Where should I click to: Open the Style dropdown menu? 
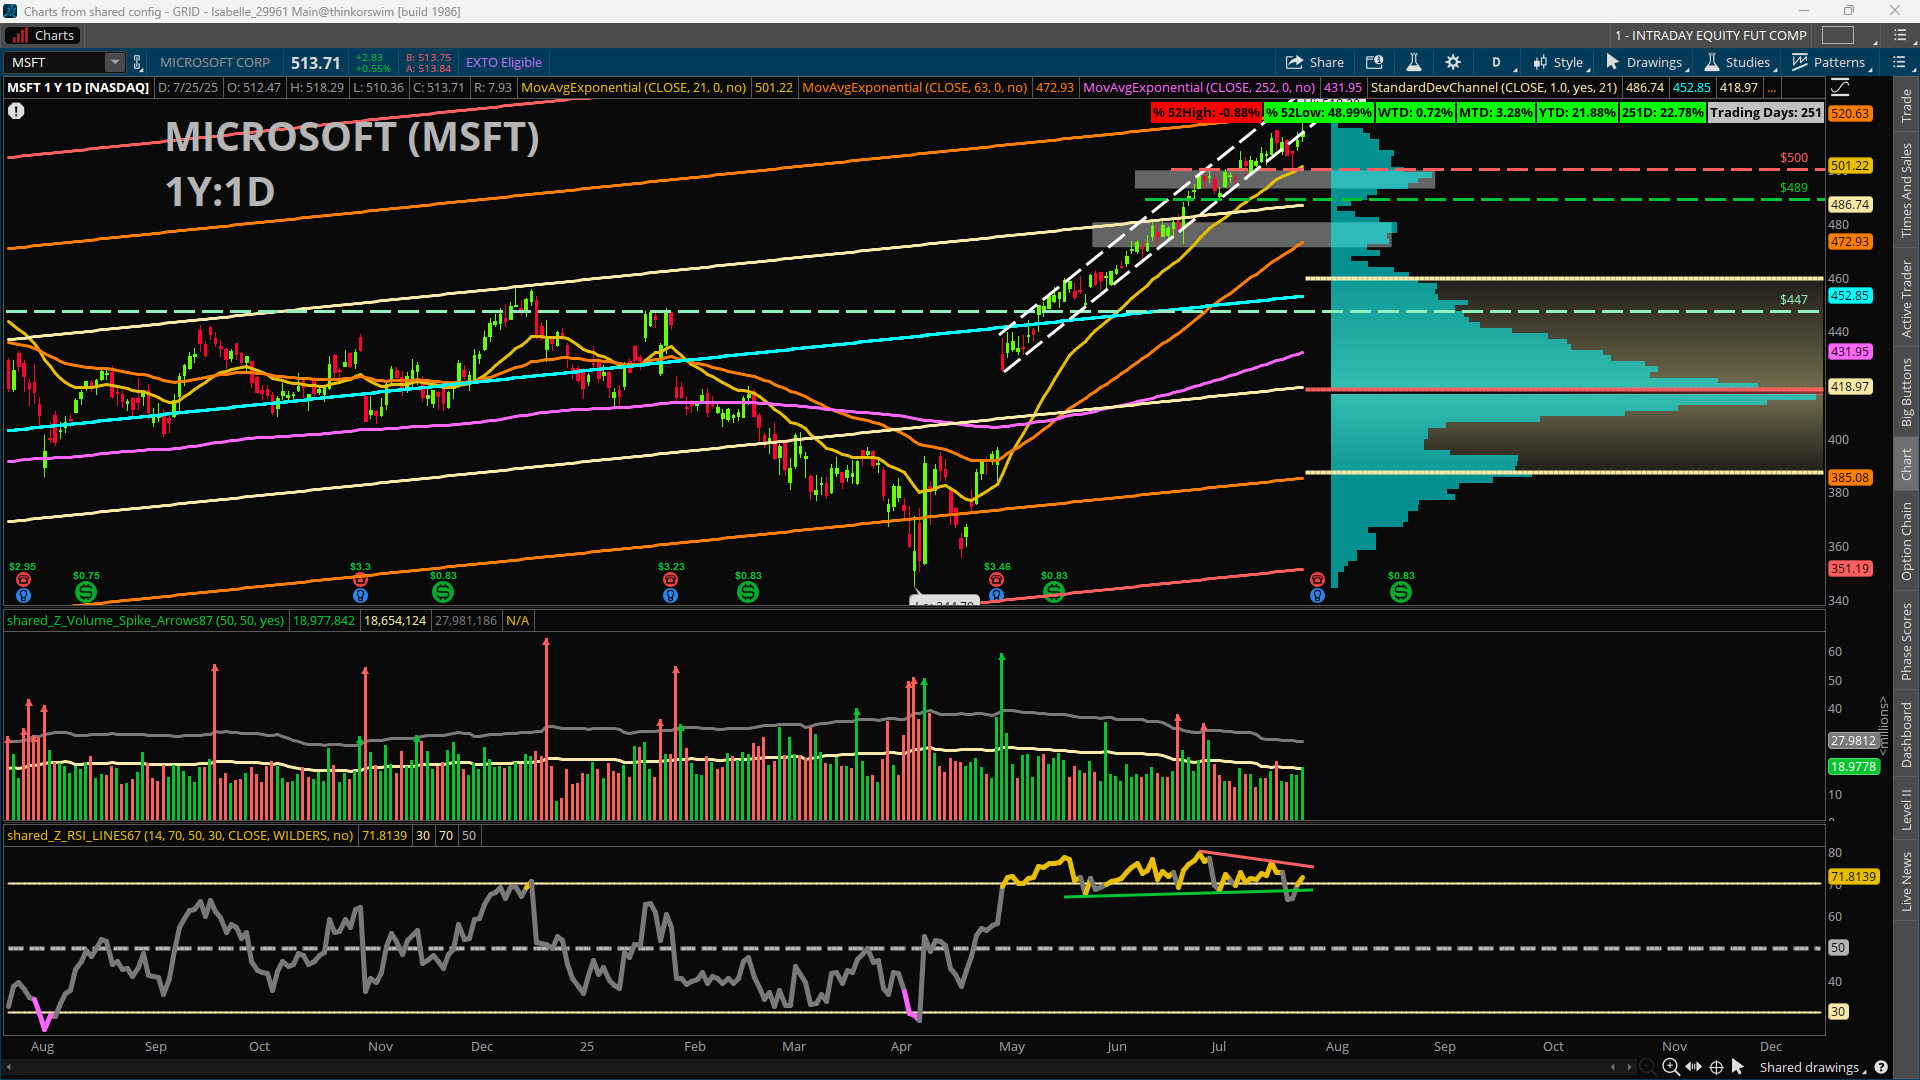coord(1559,62)
